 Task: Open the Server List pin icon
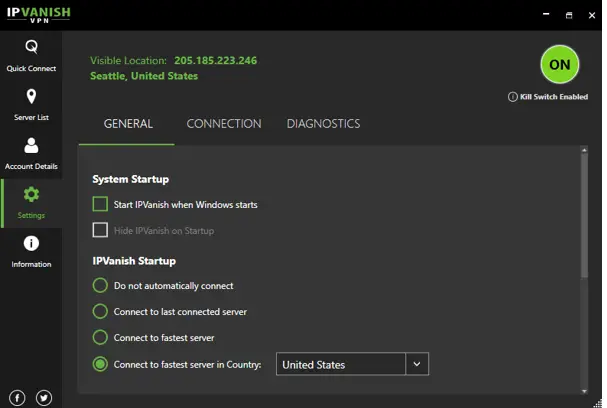(x=31, y=96)
